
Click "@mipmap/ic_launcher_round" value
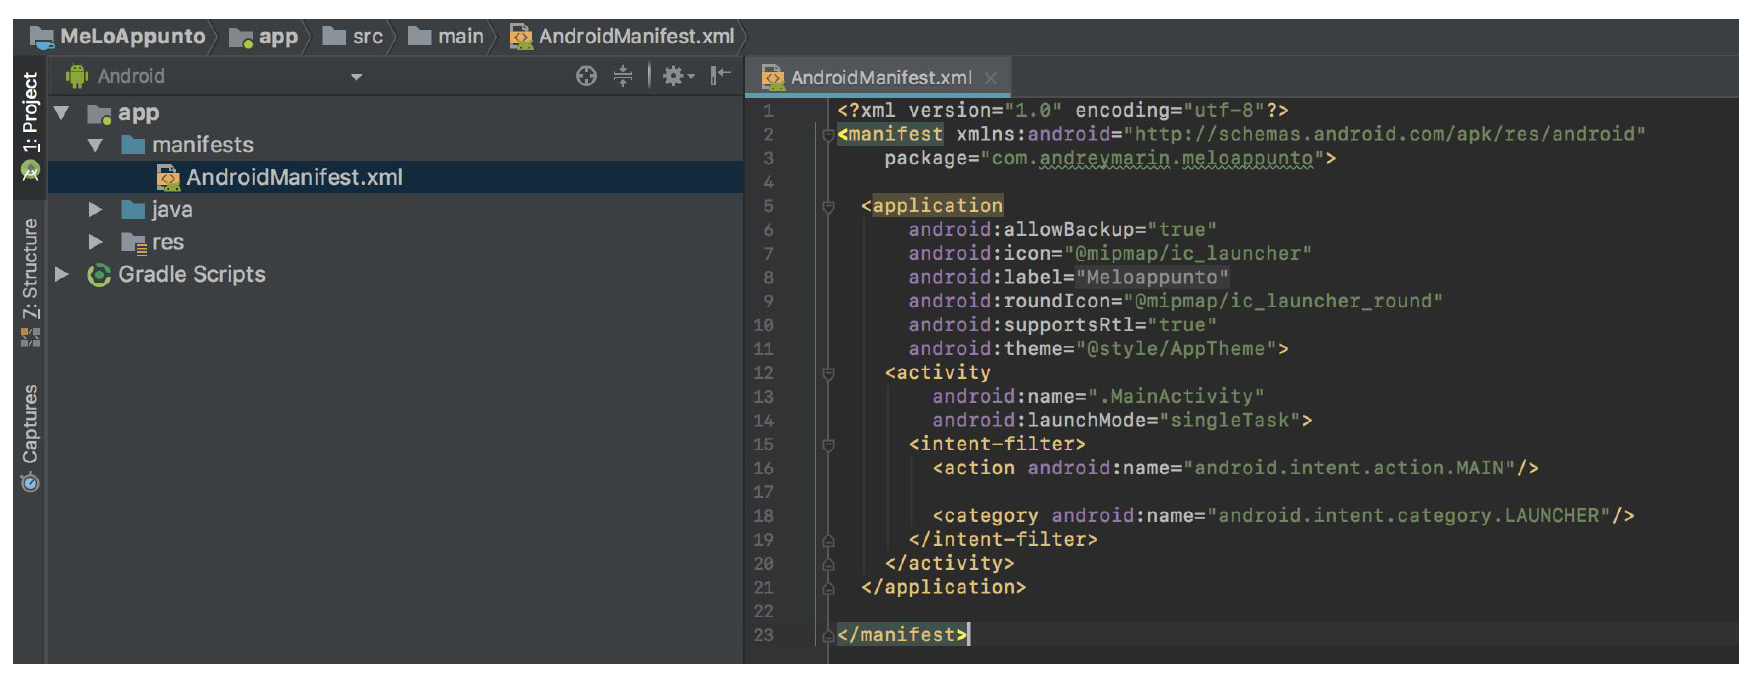1283,301
